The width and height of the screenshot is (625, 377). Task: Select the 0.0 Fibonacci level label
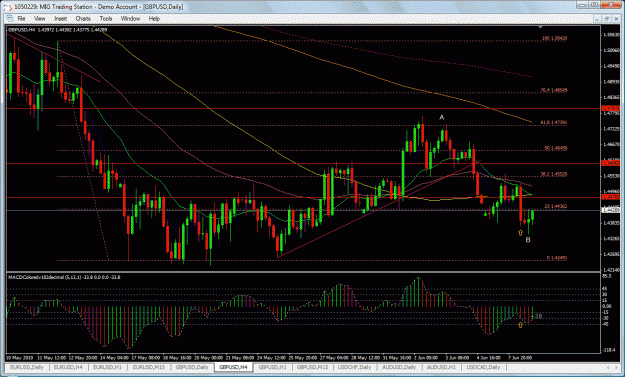pos(557,258)
